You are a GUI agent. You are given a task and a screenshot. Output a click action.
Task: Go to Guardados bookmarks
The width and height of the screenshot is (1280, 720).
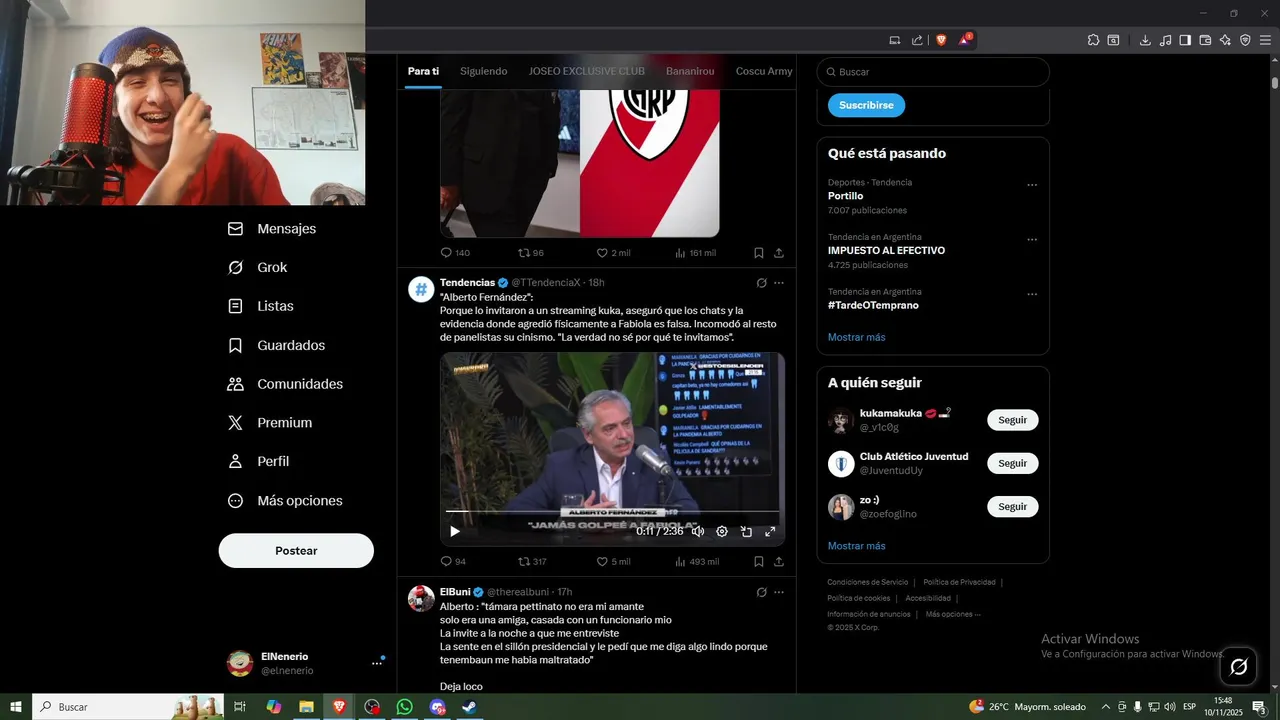click(x=276, y=345)
